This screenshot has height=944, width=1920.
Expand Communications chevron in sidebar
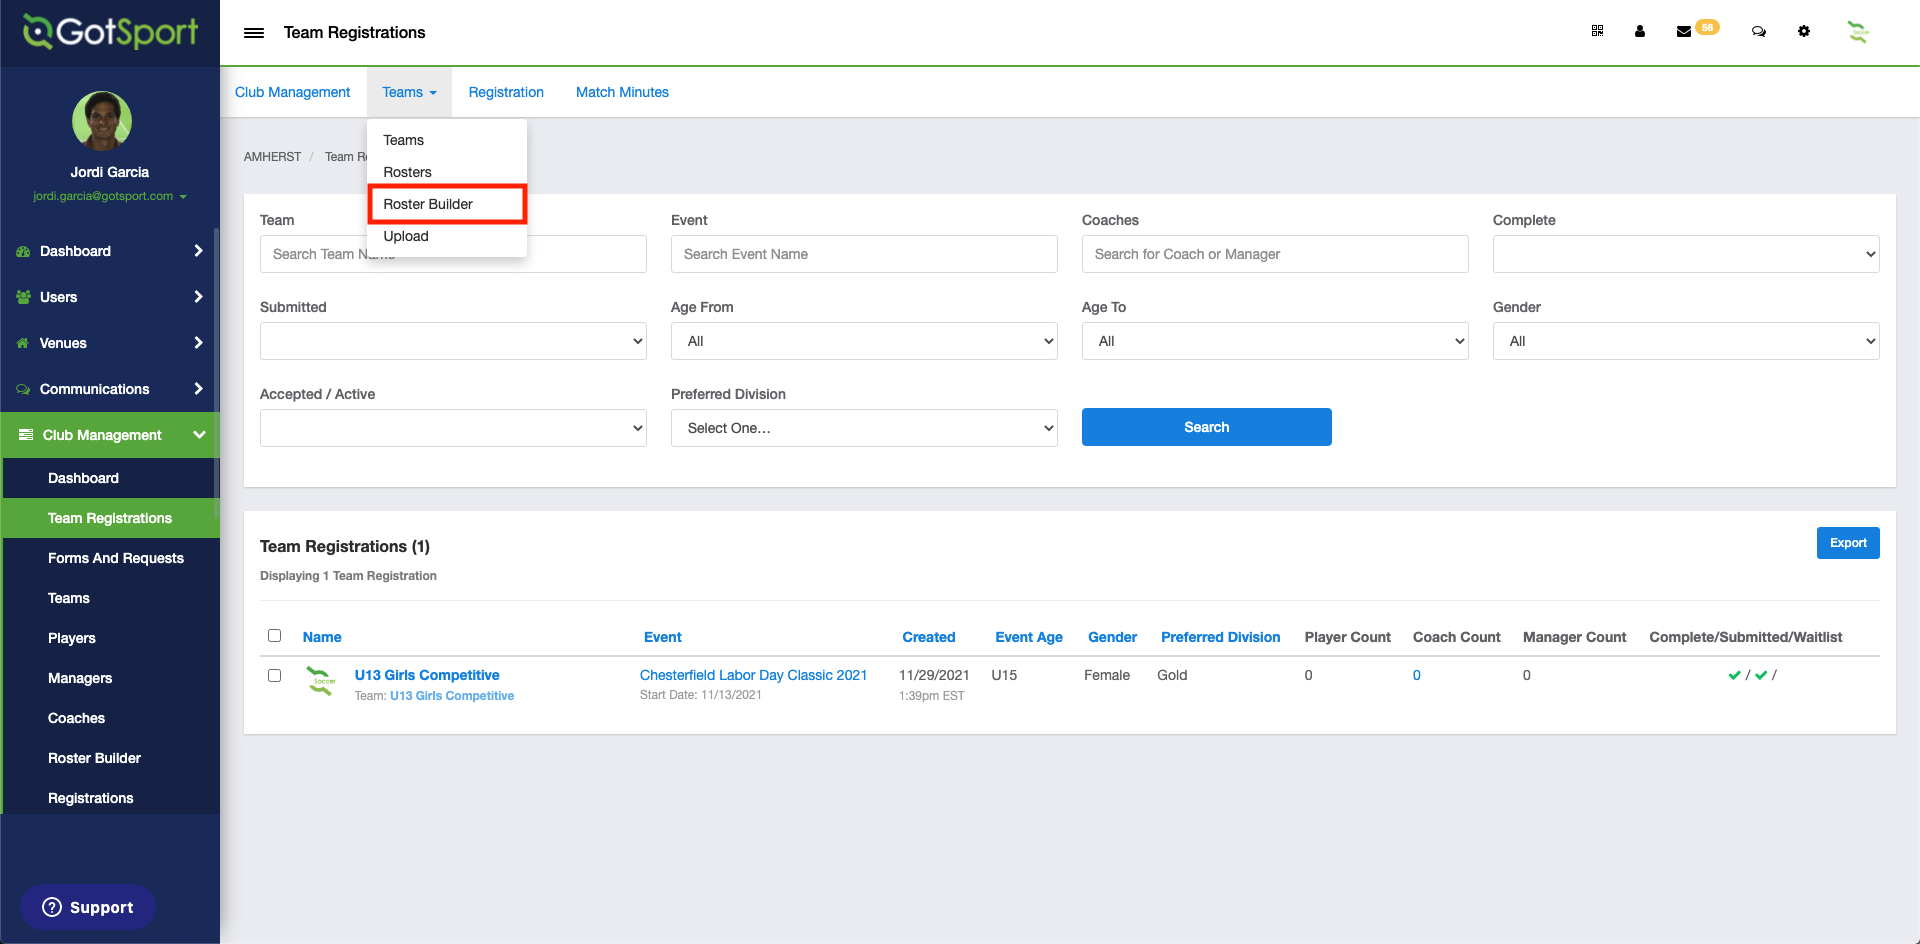198,389
